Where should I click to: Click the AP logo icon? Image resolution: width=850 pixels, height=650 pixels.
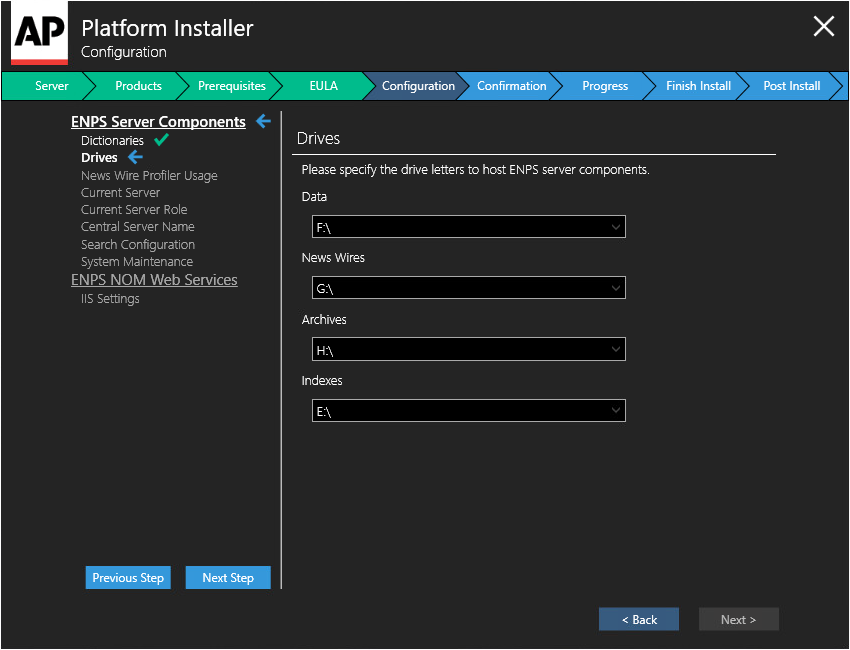[40, 33]
